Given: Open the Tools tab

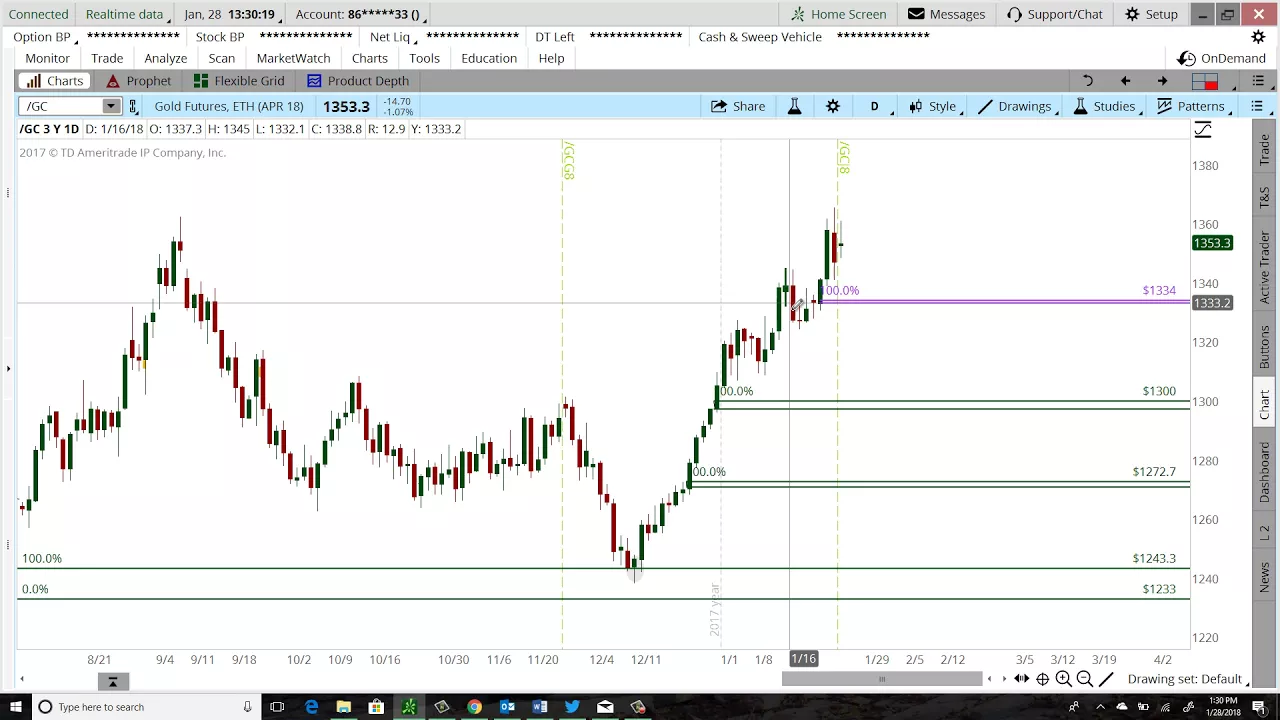Looking at the screenshot, I should [424, 58].
